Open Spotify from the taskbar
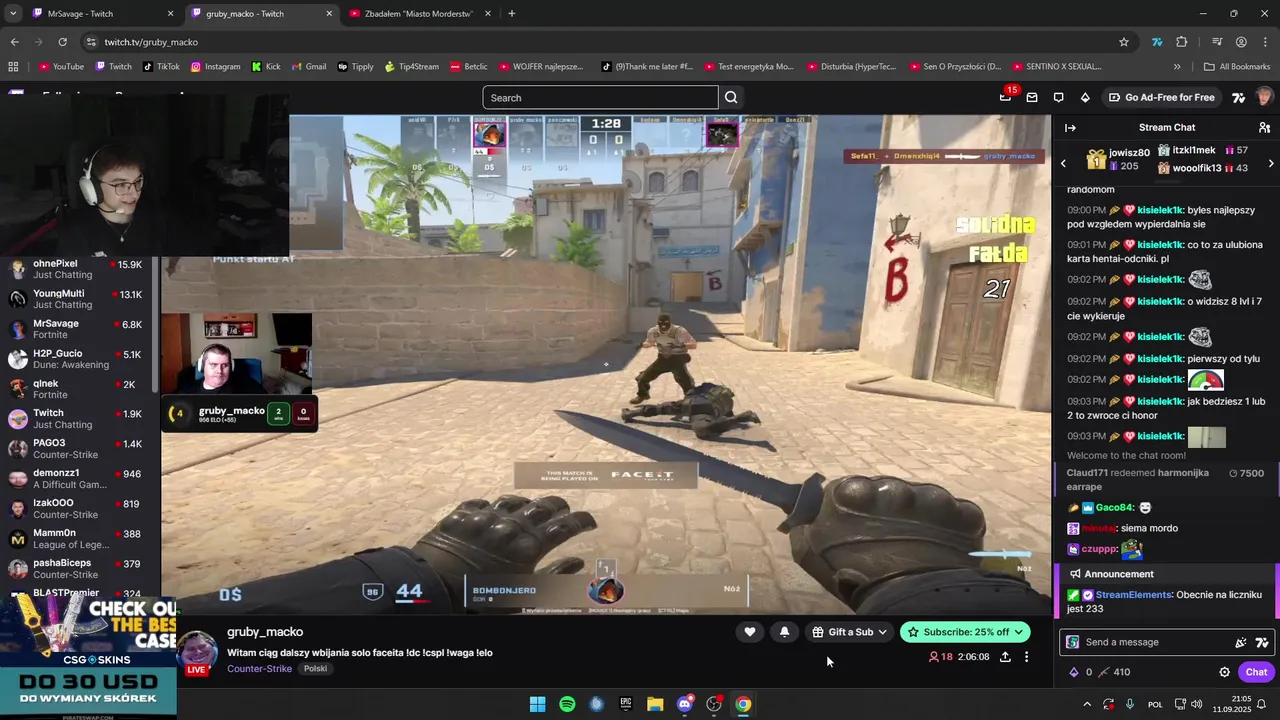Screen dimensions: 1280x720 coord(567,704)
